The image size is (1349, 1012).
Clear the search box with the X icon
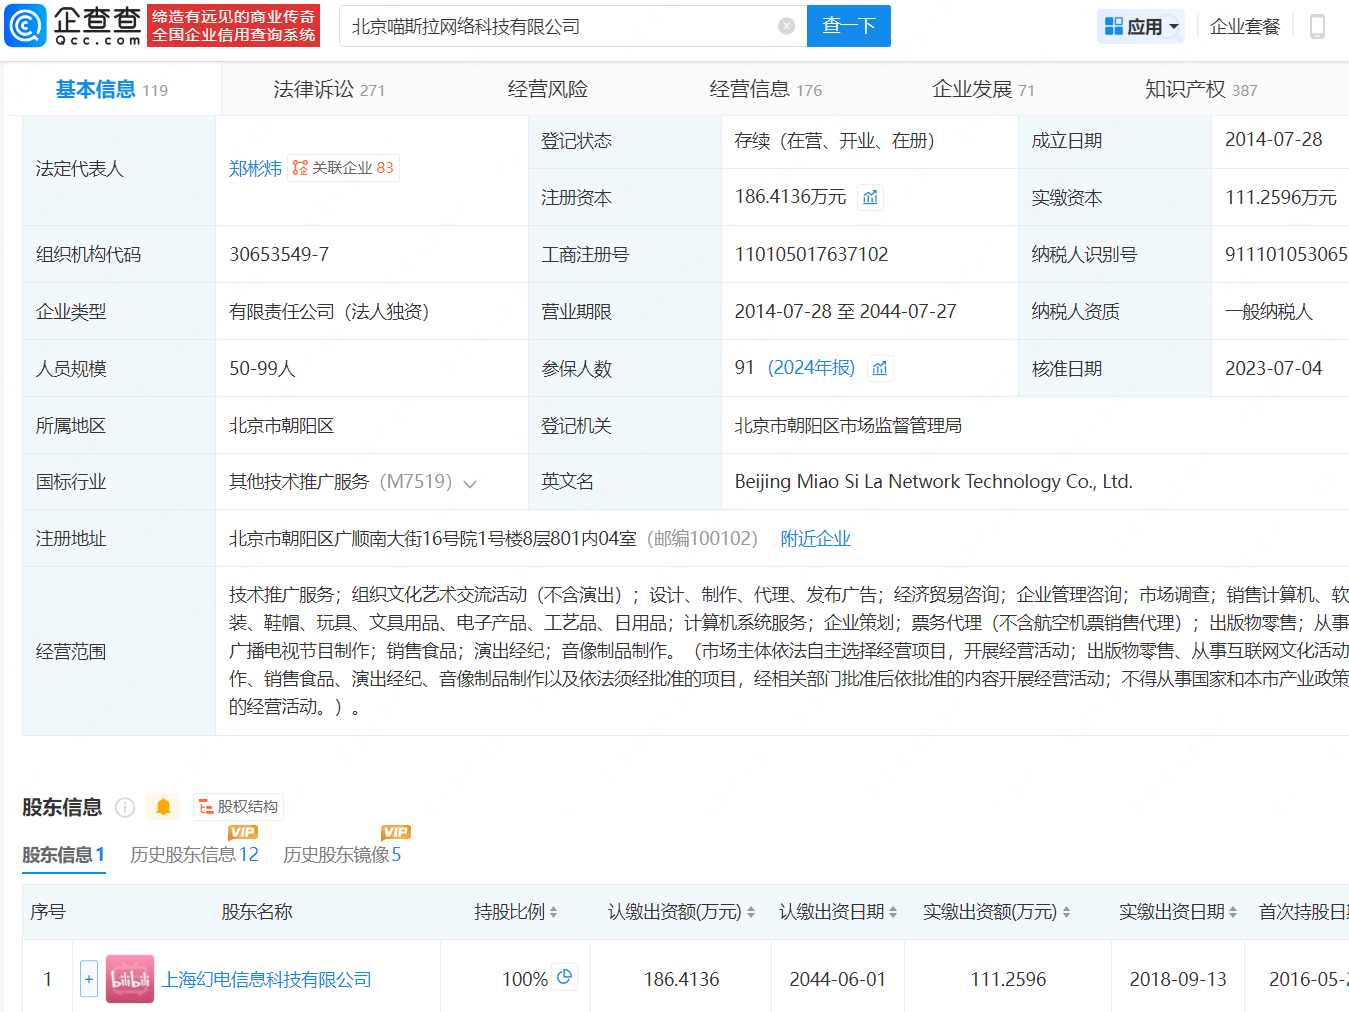[x=787, y=26]
